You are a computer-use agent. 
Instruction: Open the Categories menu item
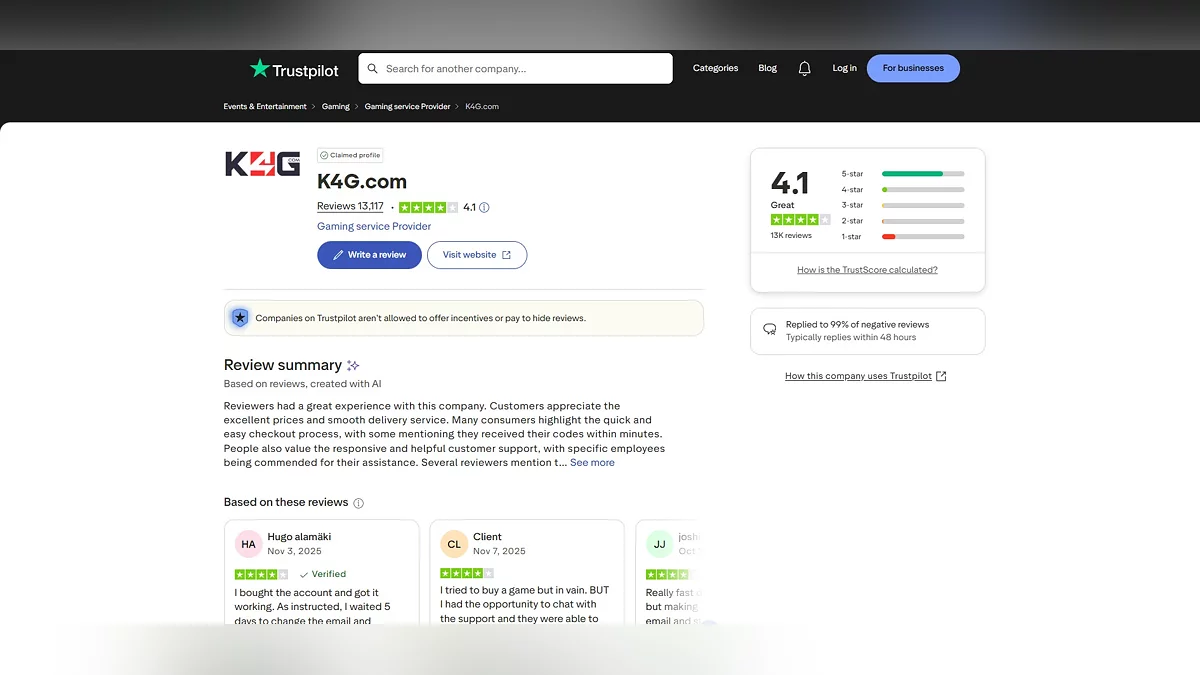[x=715, y=68]
